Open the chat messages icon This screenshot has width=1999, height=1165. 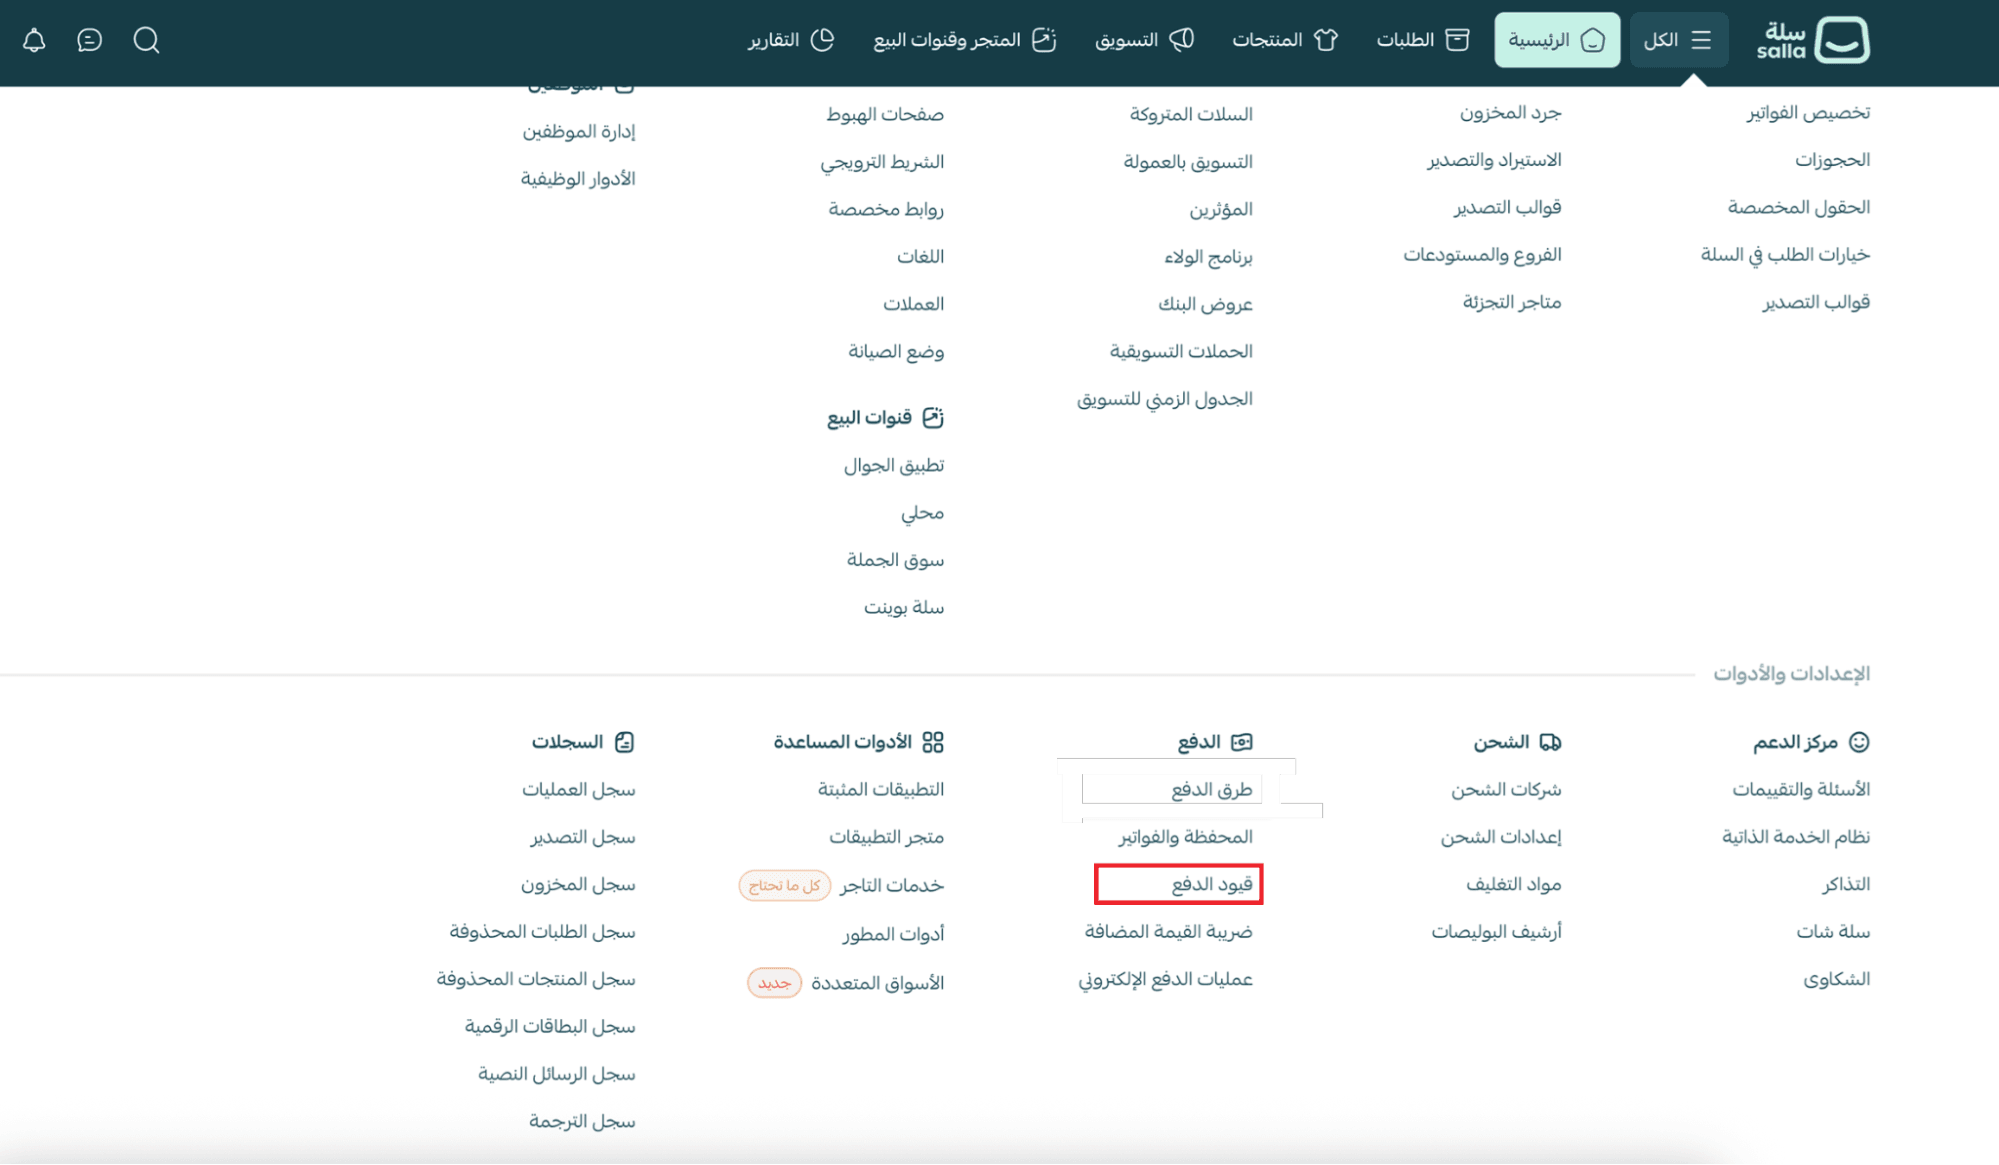click(89, 40)
